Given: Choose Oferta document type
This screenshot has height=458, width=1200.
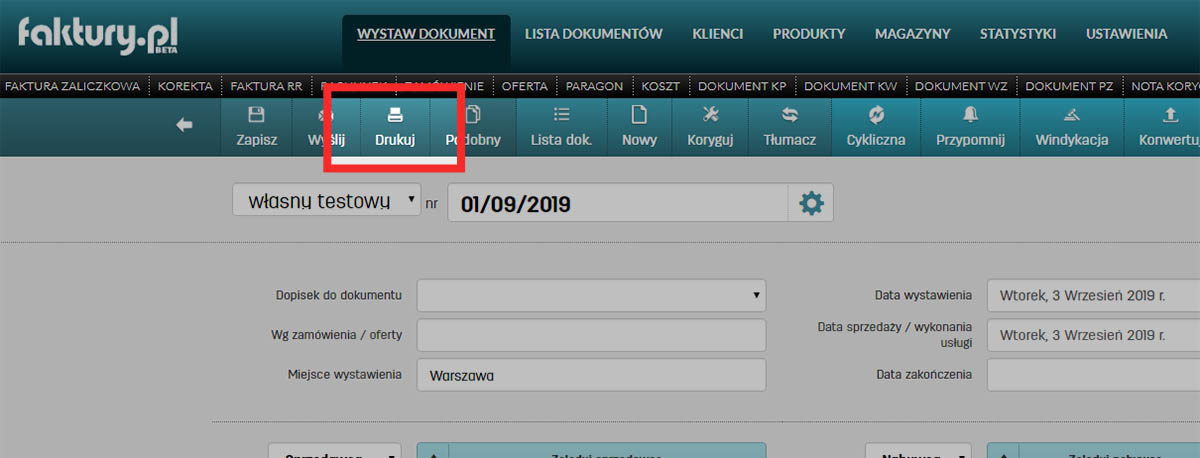Looking at the screenshot, I should click(524, 86).
